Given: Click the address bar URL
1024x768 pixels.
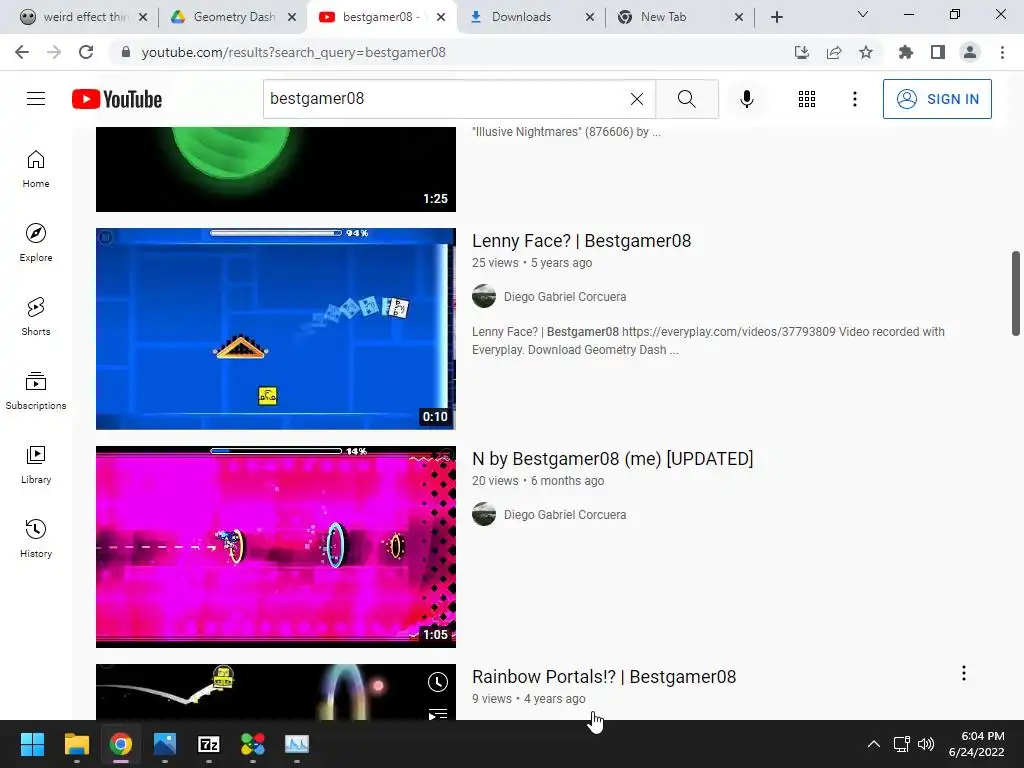Looking at the screenshot, I should click(294, 52).
